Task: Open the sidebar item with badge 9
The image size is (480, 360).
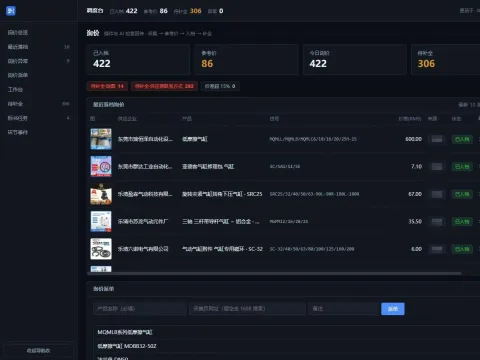Action: [39, 61]
